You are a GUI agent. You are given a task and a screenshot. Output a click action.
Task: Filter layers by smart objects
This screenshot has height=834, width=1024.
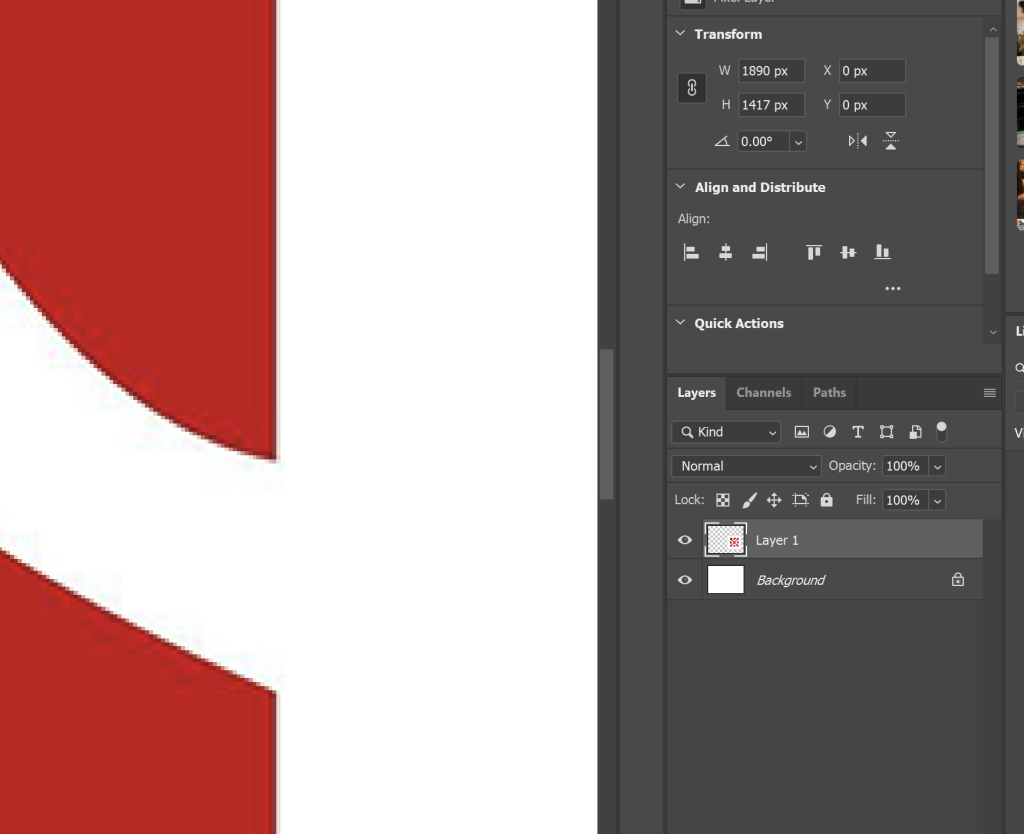pos(915,432)
